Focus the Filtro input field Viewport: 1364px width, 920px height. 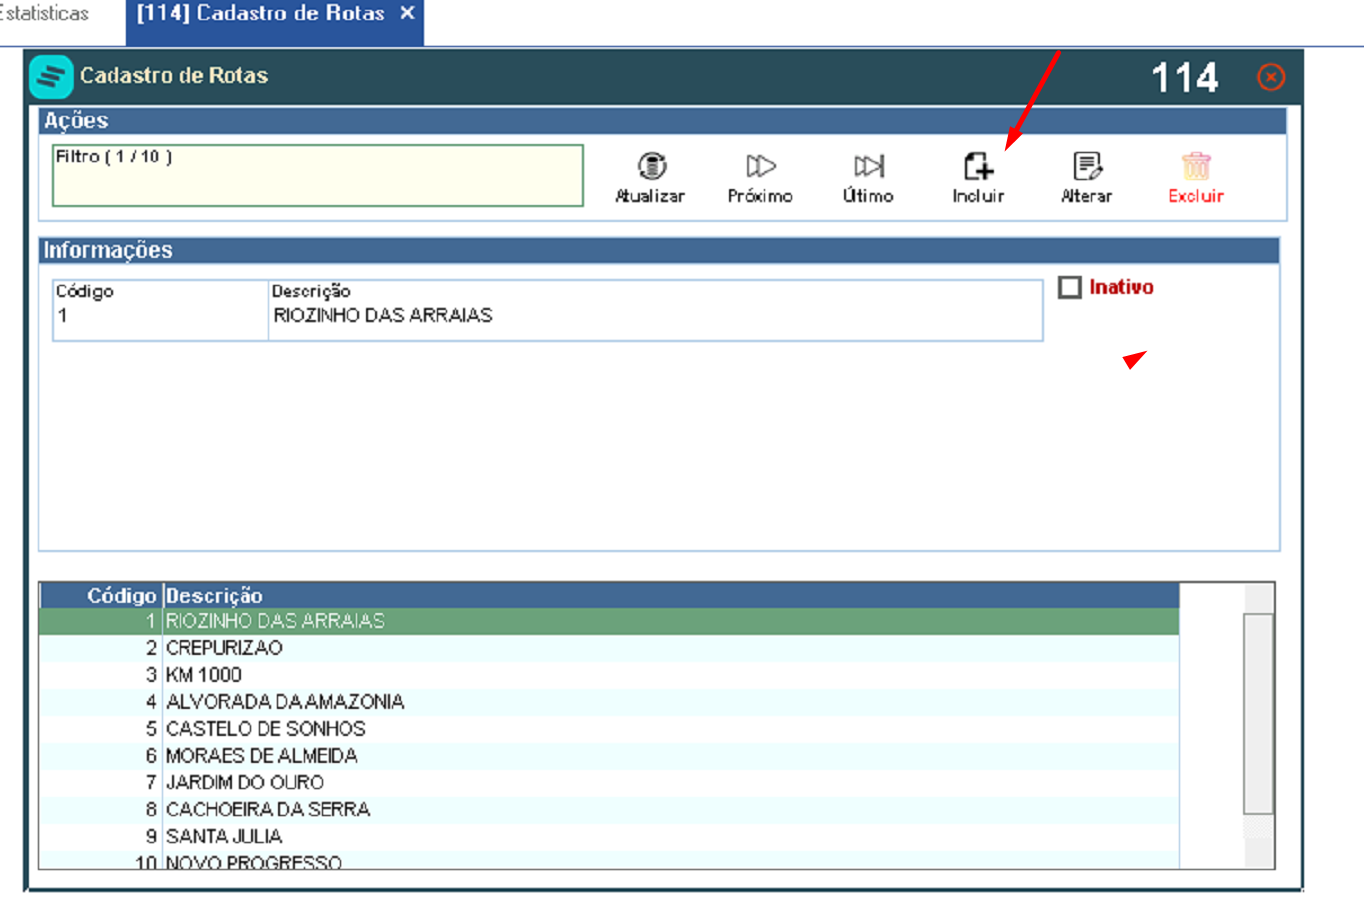[x=318, y=176]
